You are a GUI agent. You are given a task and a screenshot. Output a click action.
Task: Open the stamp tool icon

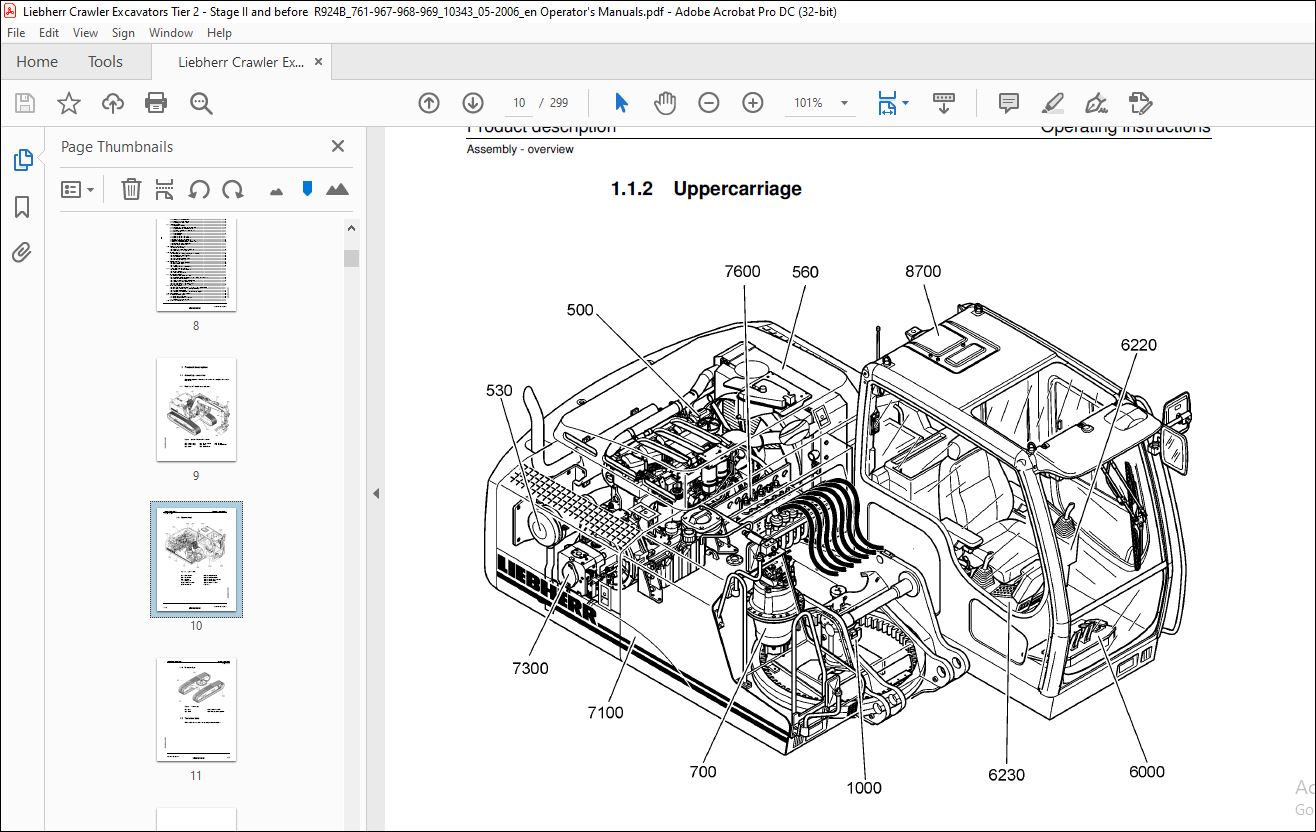(x=1141, y=103)
